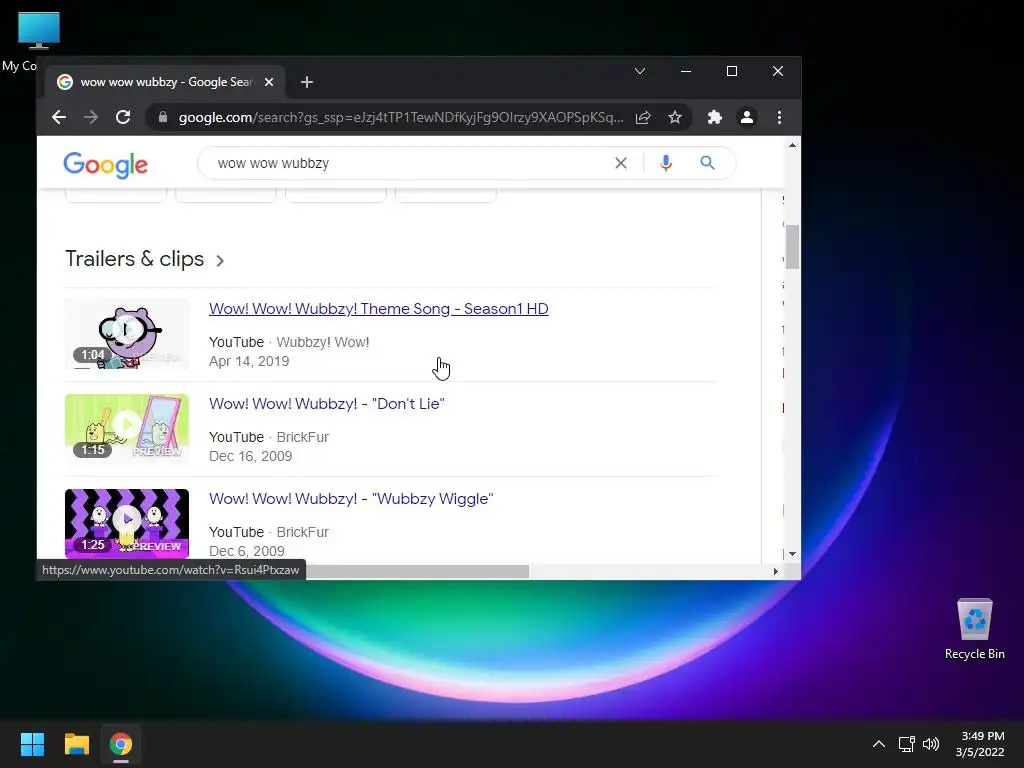1024x768 pixels.
Task: Click the Chrome address bar URL
Action: pyautogui.click(x=400, y=118)
